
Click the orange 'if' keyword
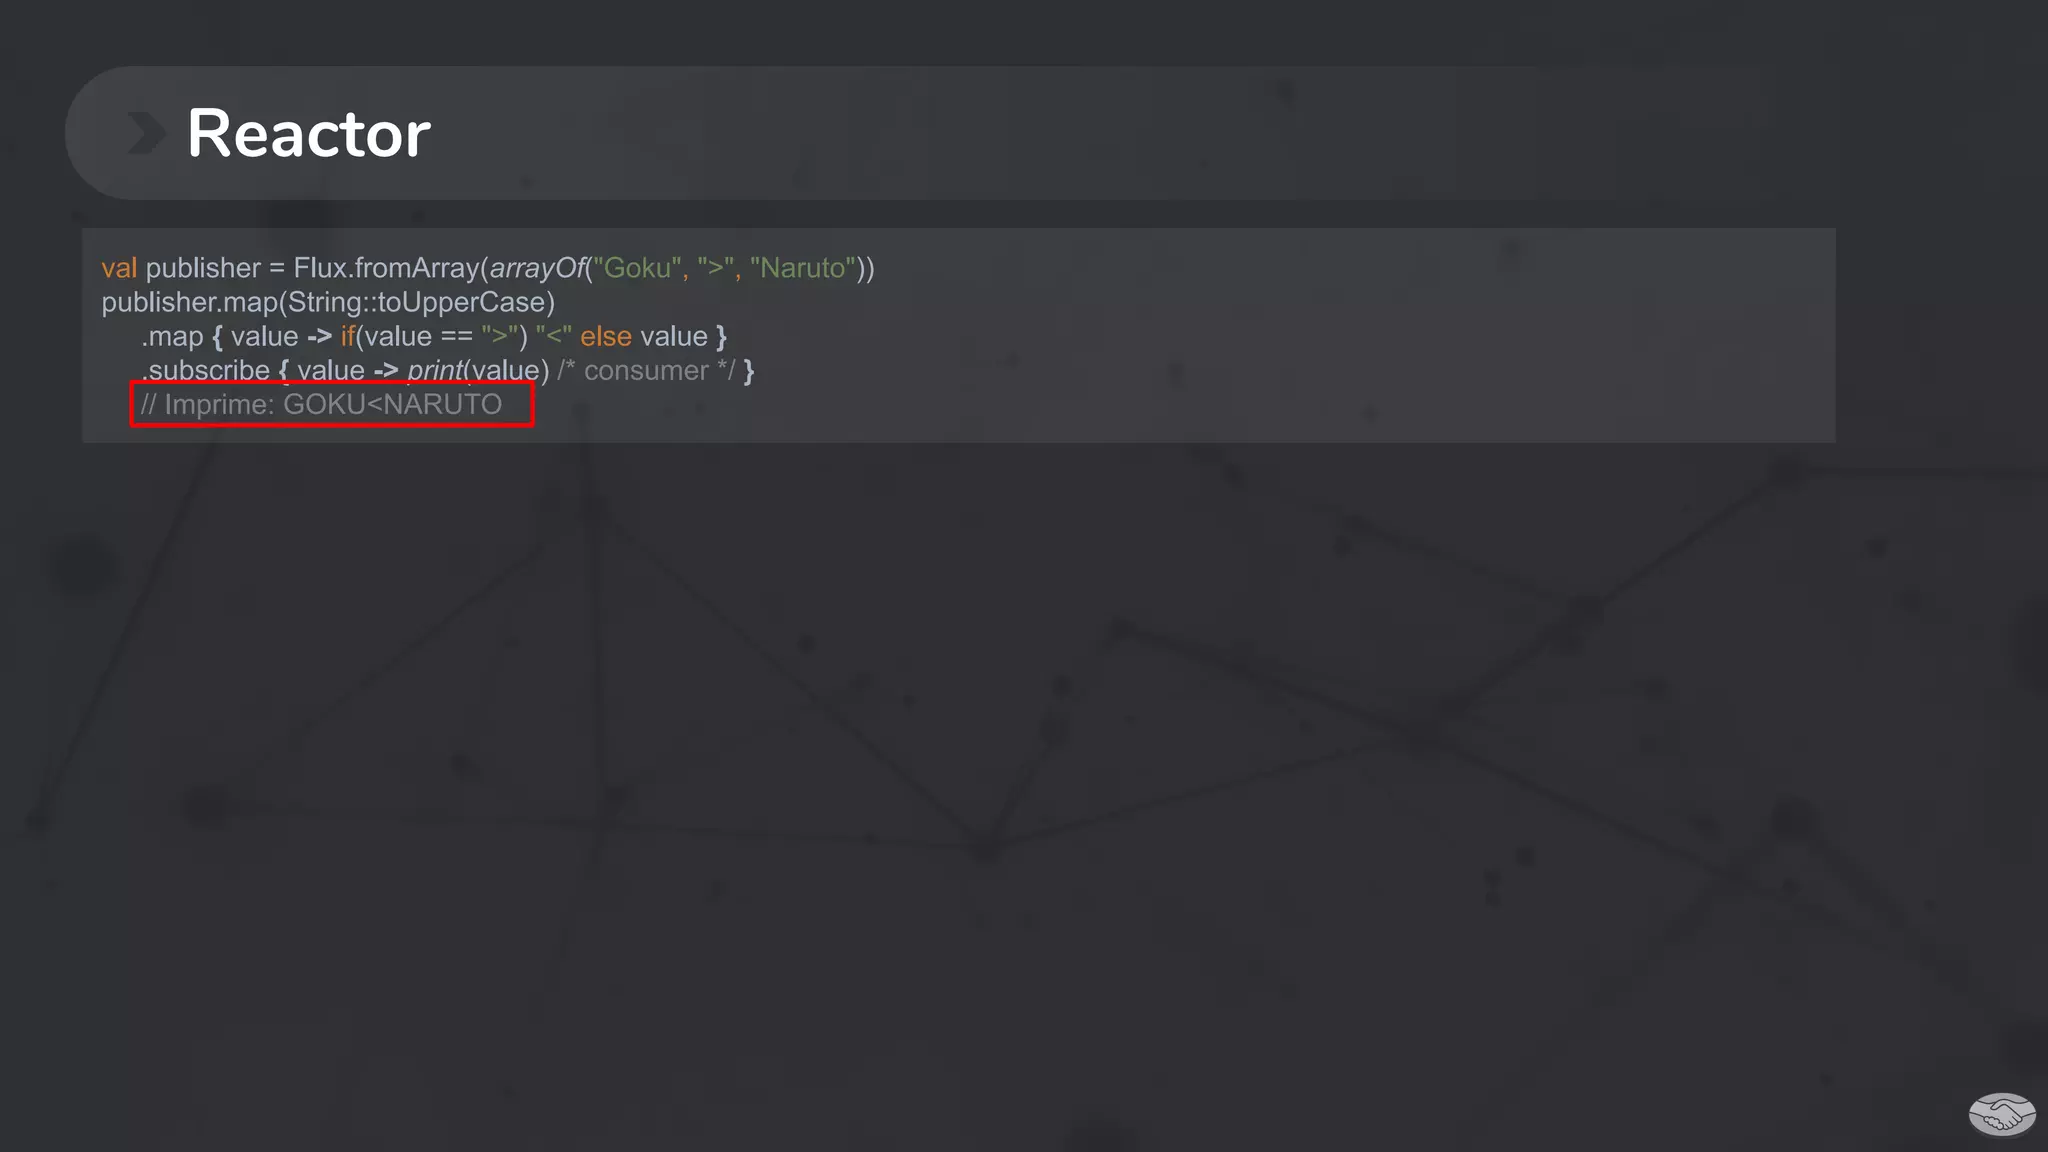(x=347, y=336)
